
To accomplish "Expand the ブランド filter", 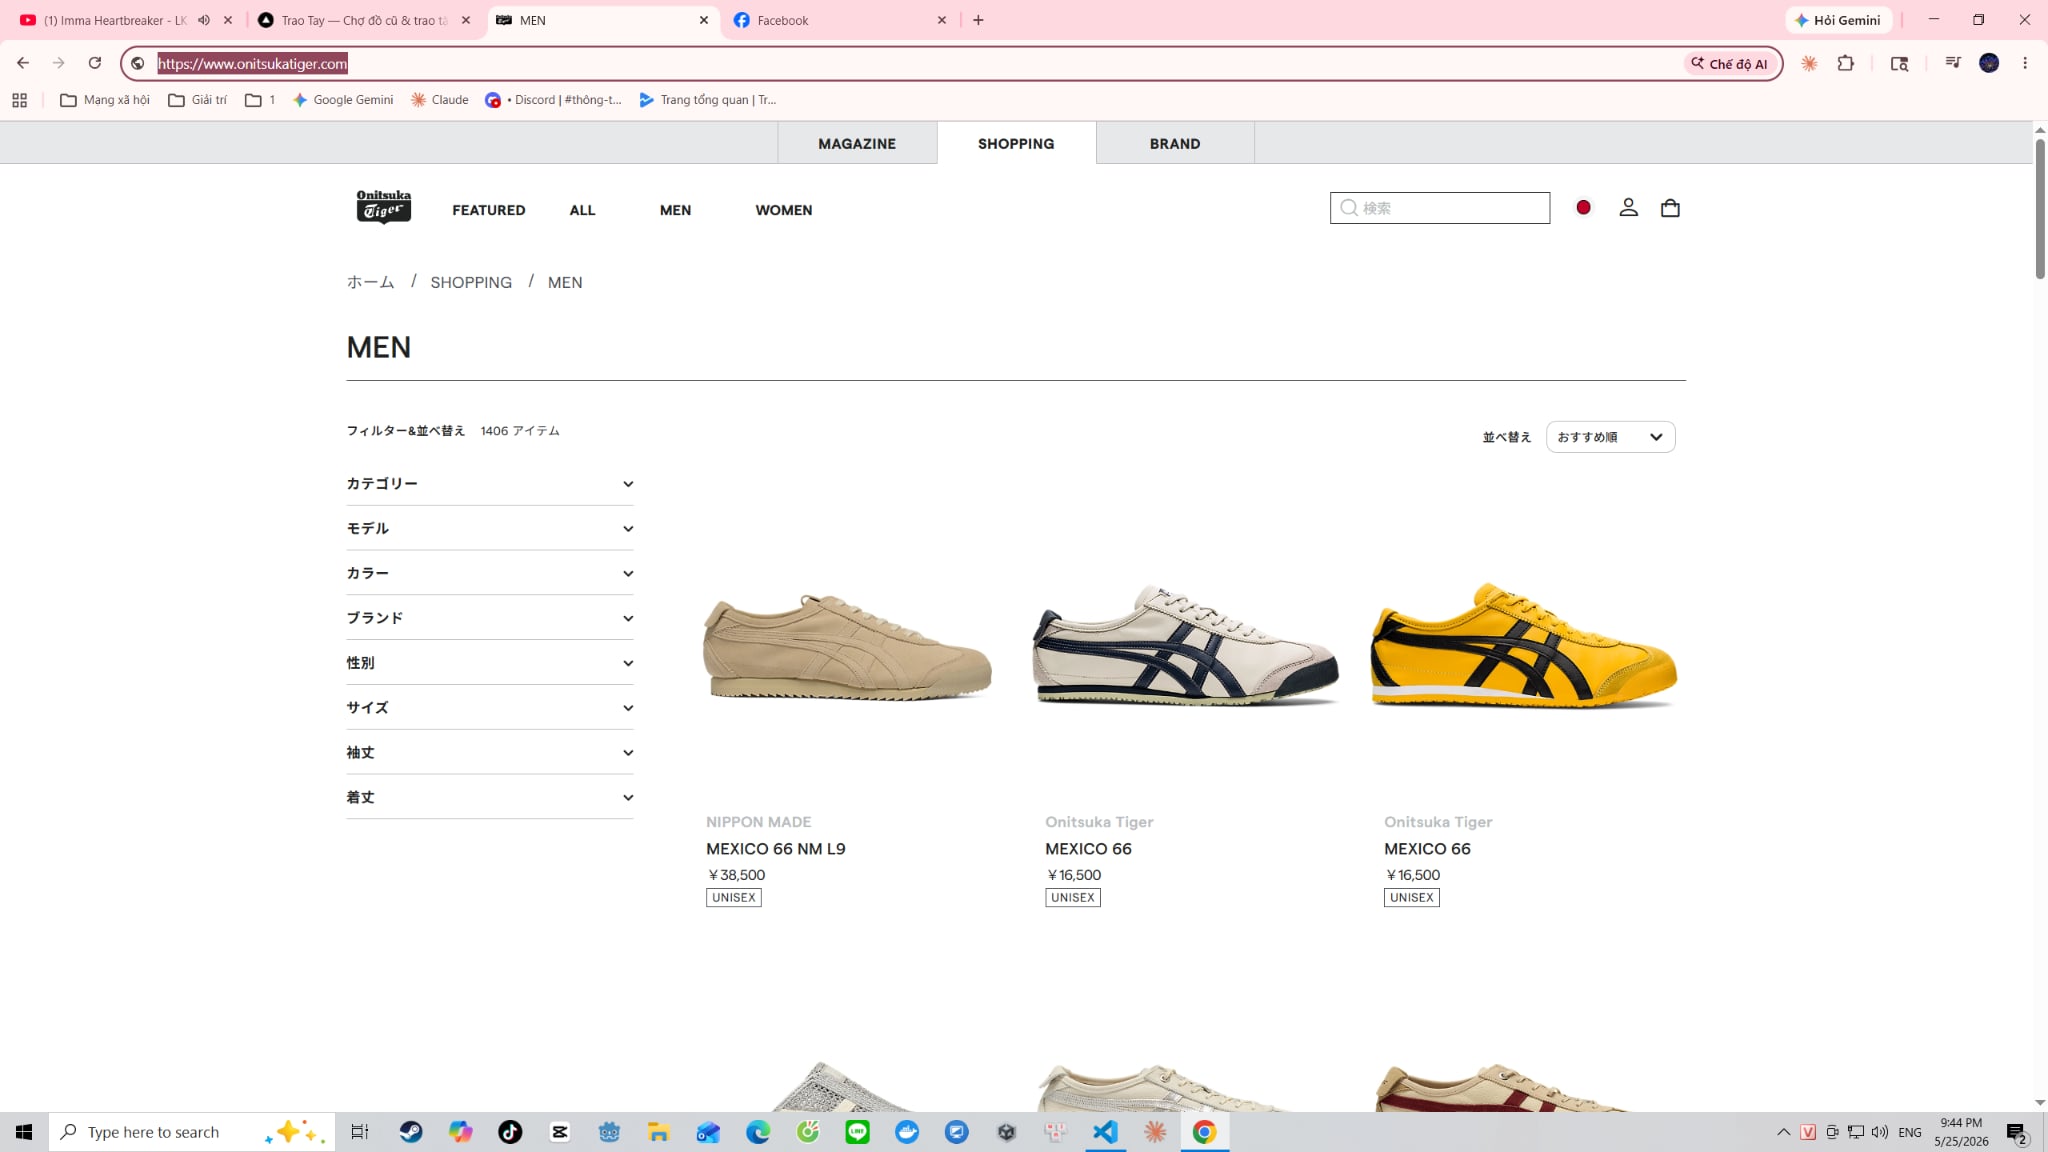I will [x=490, y=618].
